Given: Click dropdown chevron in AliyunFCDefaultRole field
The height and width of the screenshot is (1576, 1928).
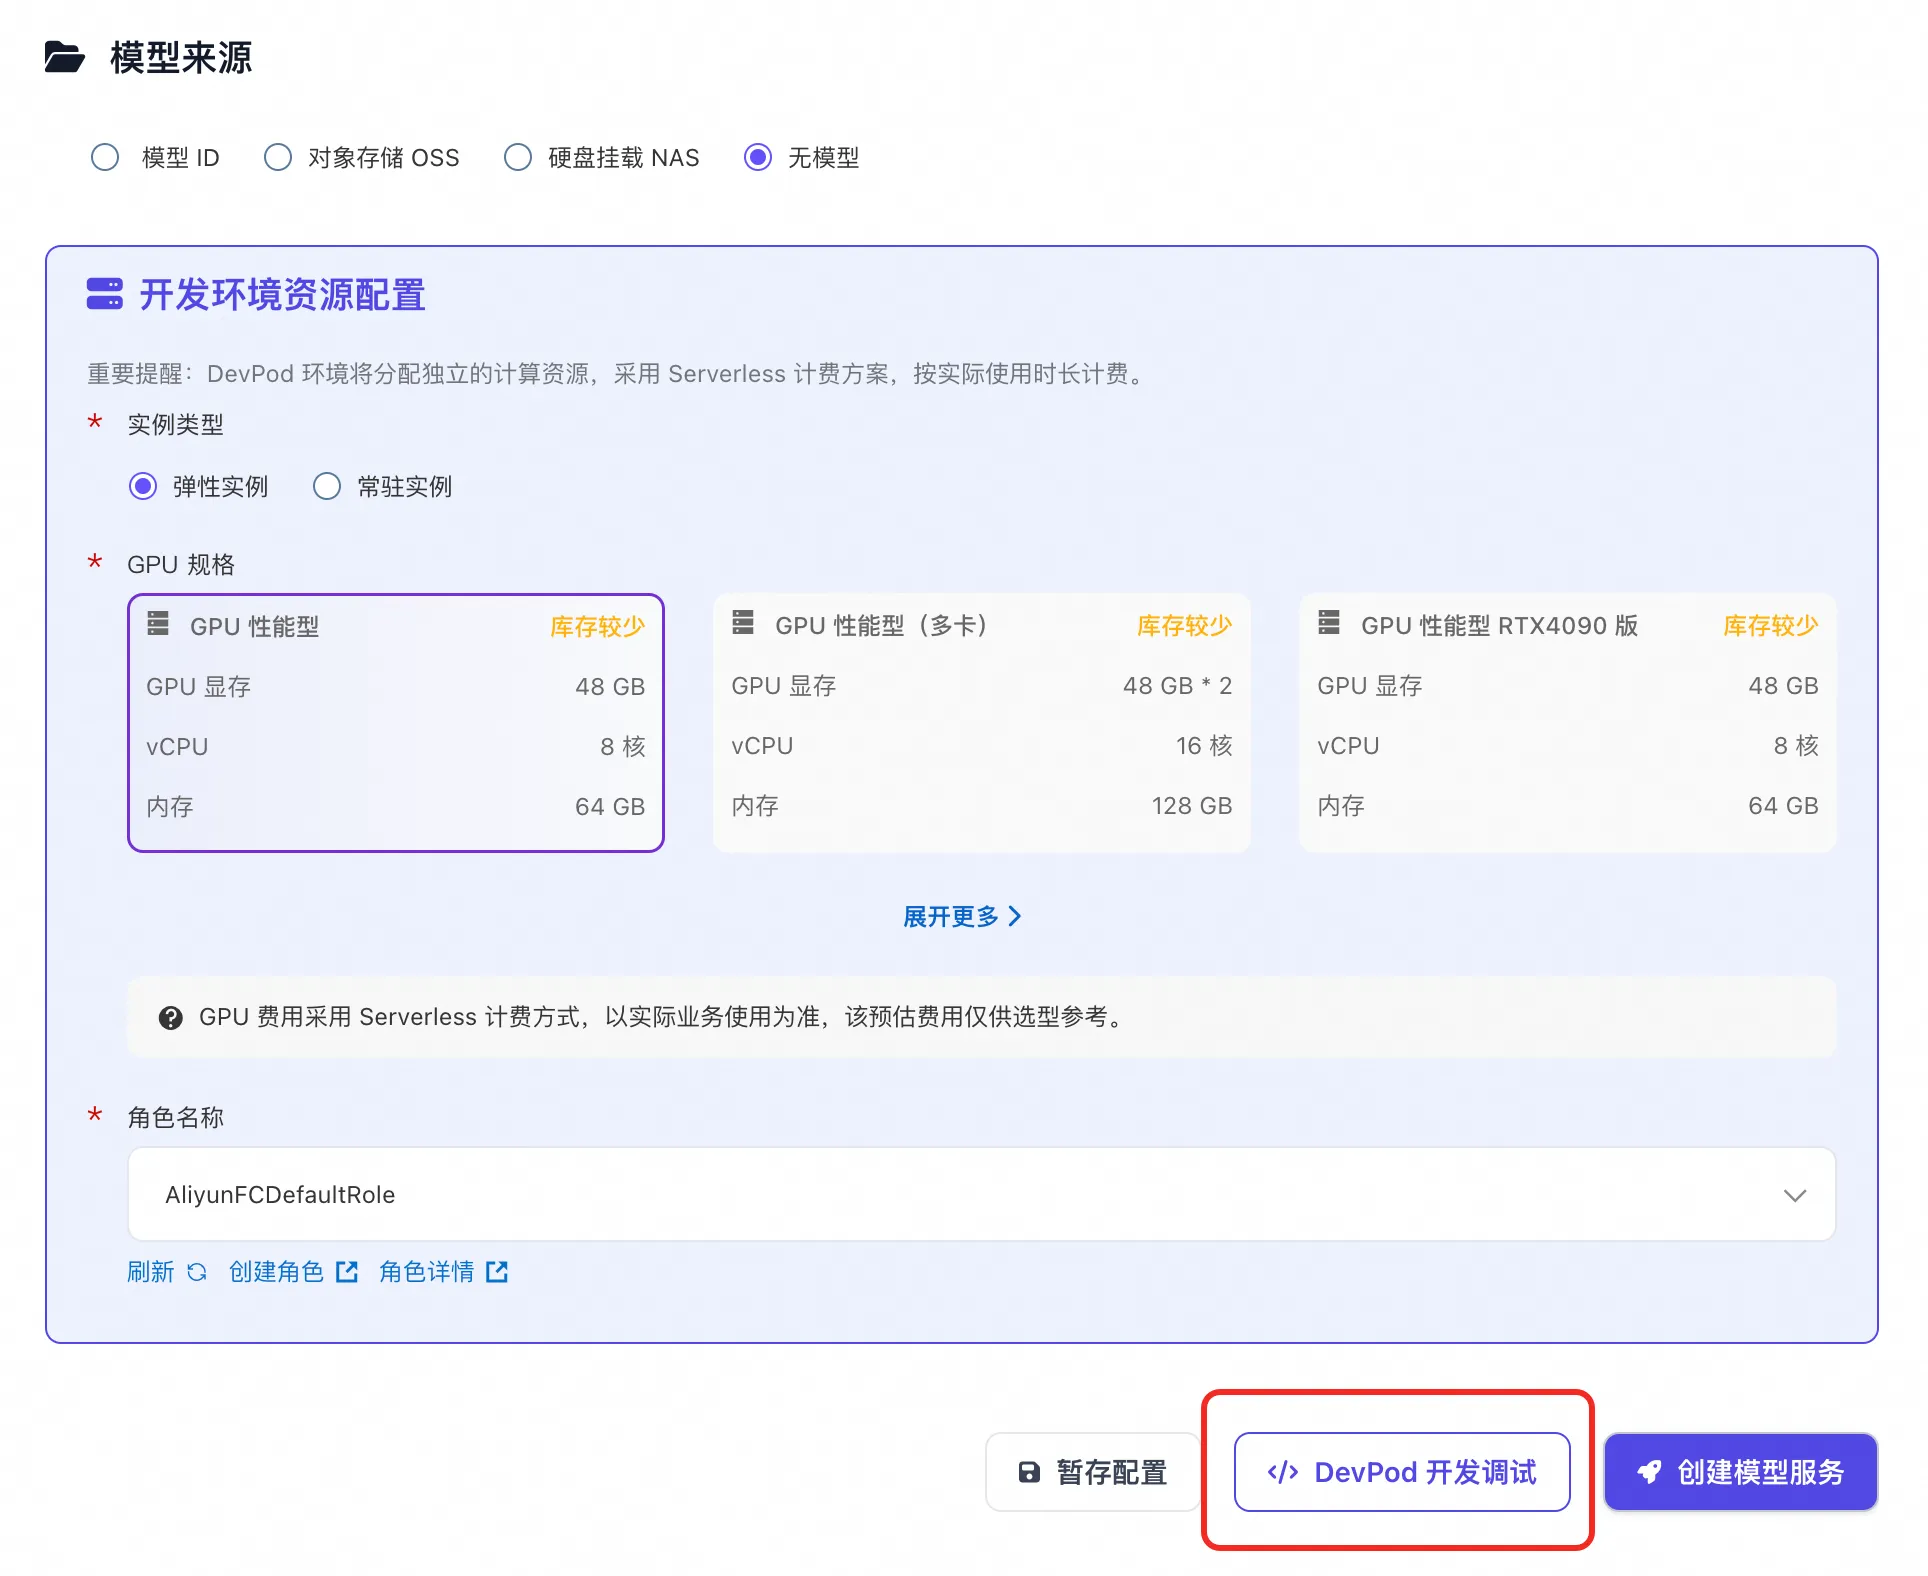Looking at the screenshot, I should pos(1794,1196).
